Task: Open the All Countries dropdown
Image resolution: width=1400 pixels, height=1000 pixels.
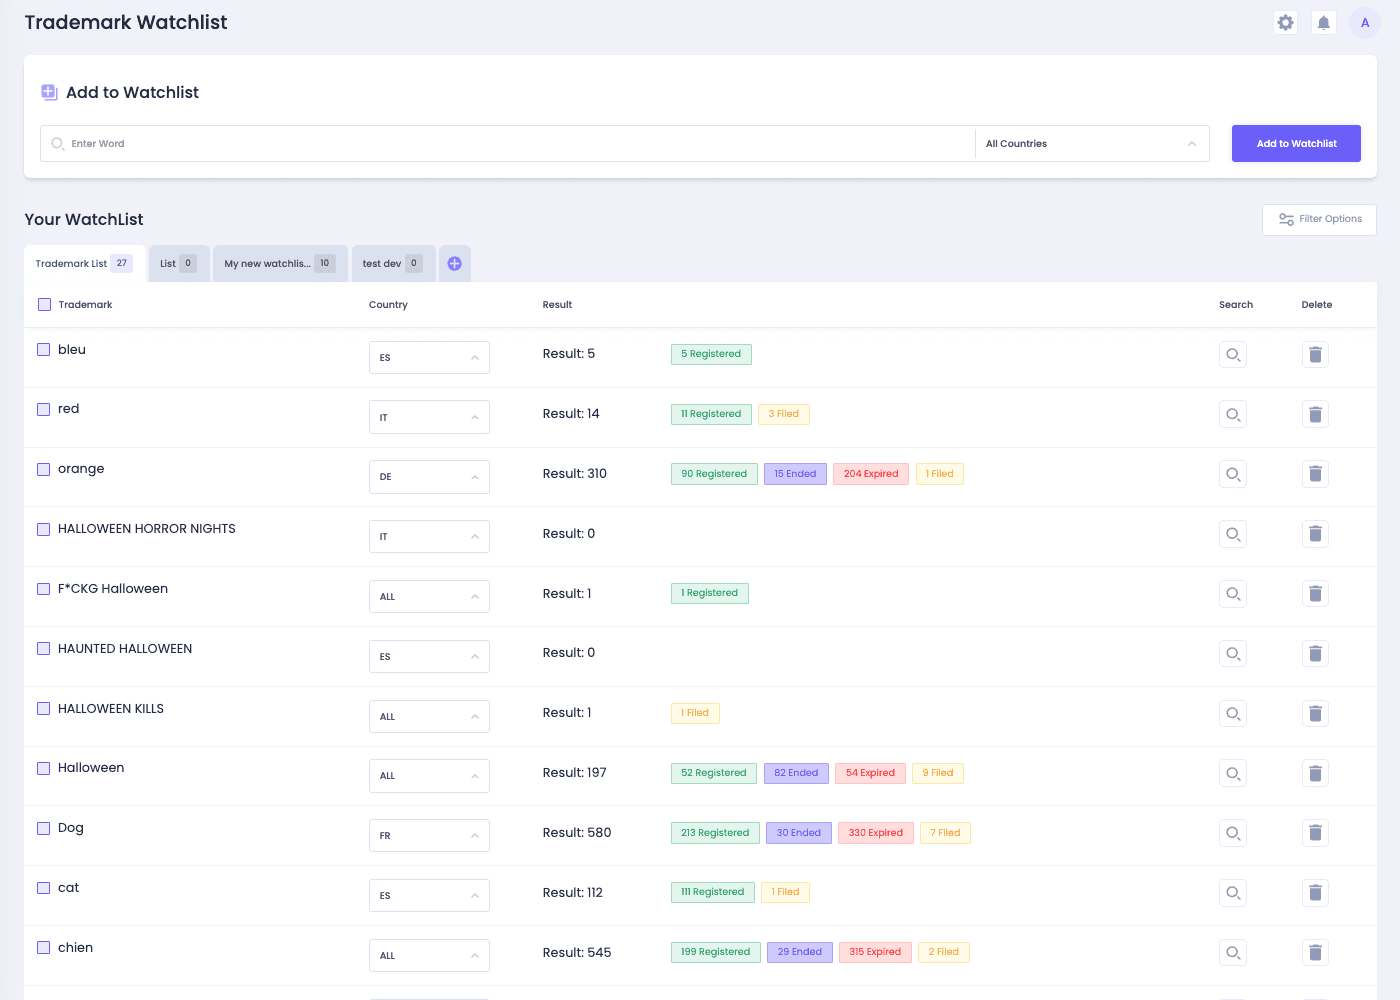Action: (1092, 144)
